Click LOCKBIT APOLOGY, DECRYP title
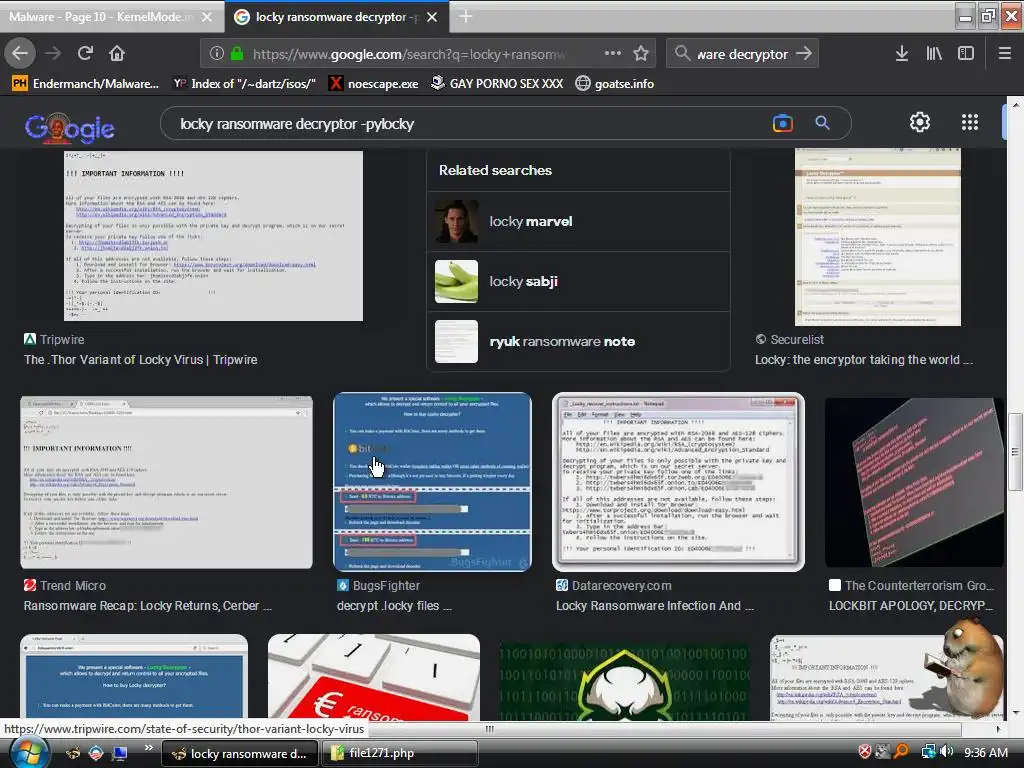The width and height of the screenshot is (1024, 768). click(910, 606)
